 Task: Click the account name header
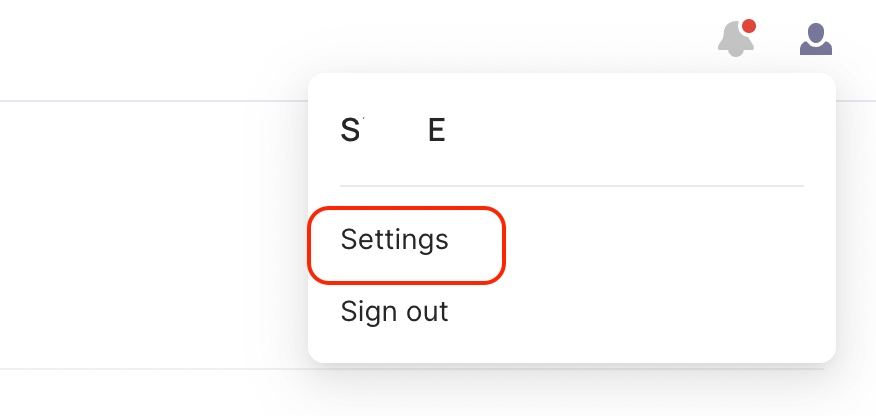click(x=393, y=131)
